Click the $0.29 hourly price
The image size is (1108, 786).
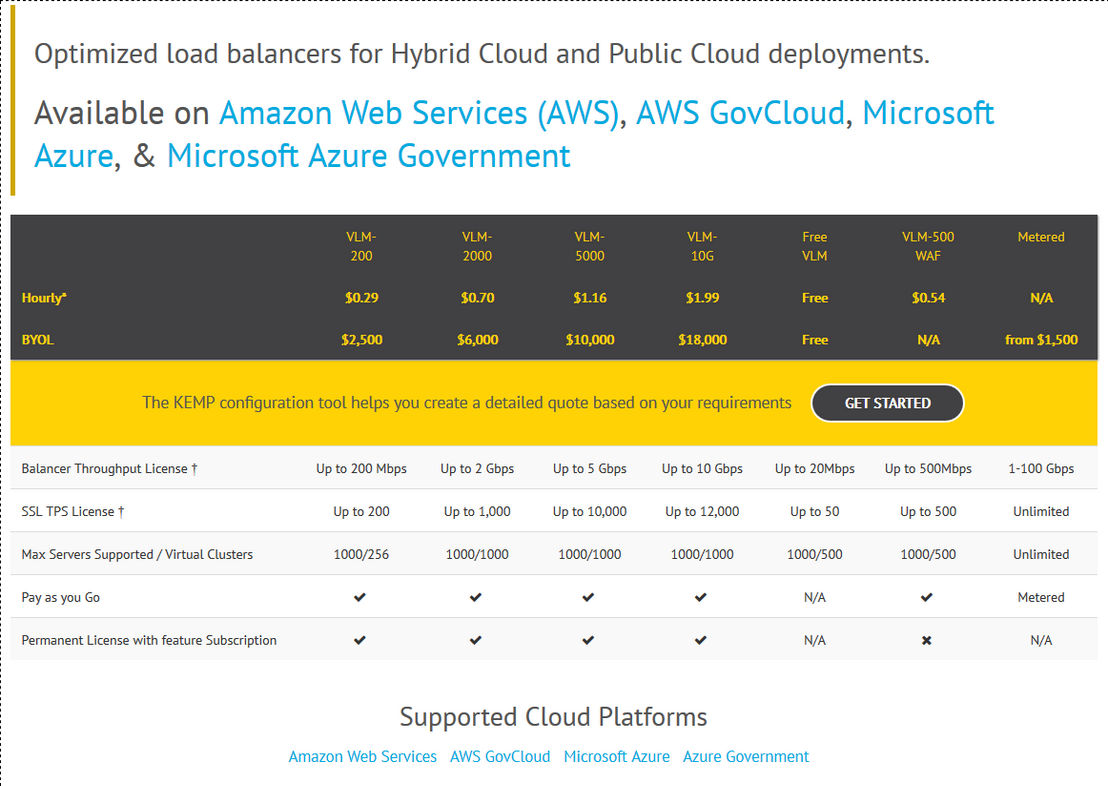tap(362, 298)
